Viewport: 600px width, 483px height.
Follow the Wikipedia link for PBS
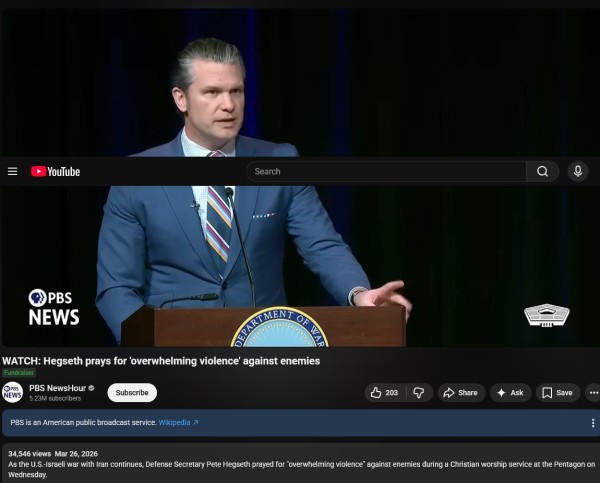(x=178, y=423)
